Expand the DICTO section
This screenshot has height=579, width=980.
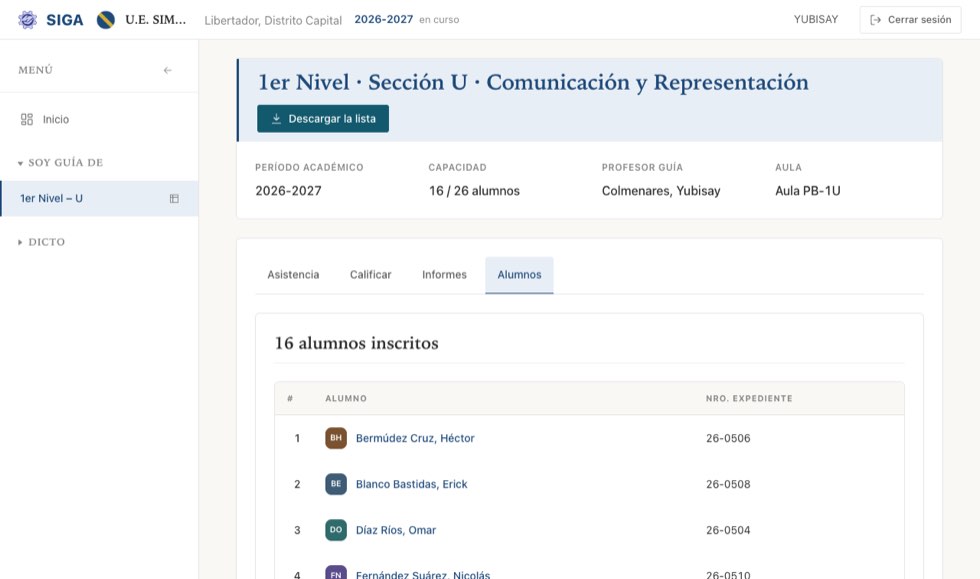41,242
